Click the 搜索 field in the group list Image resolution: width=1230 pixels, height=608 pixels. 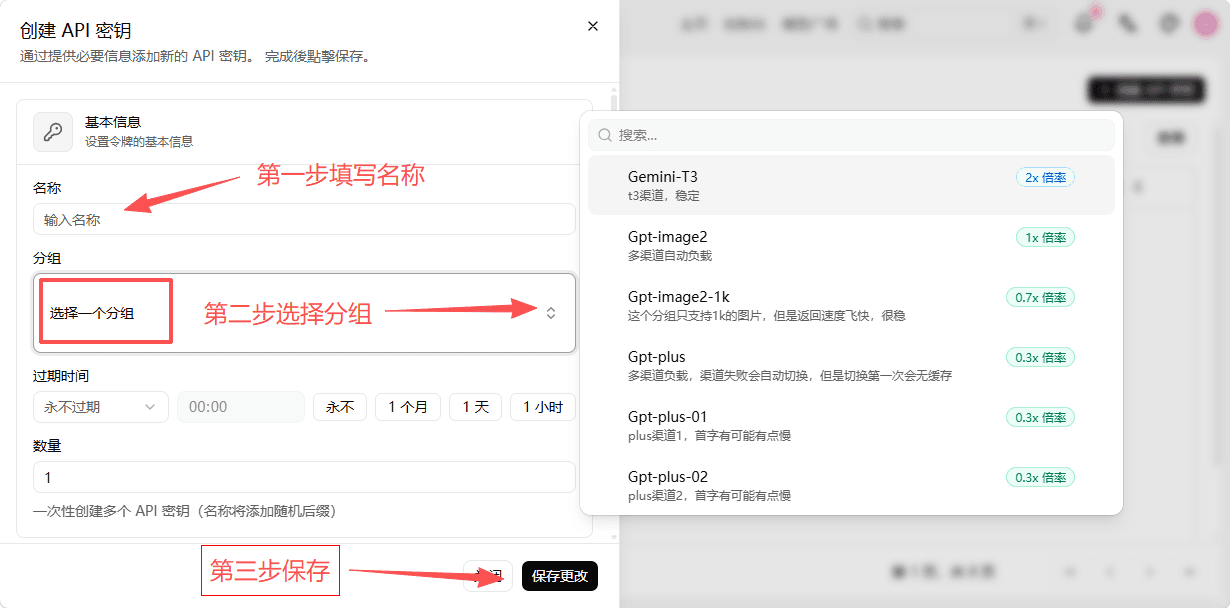851,135
